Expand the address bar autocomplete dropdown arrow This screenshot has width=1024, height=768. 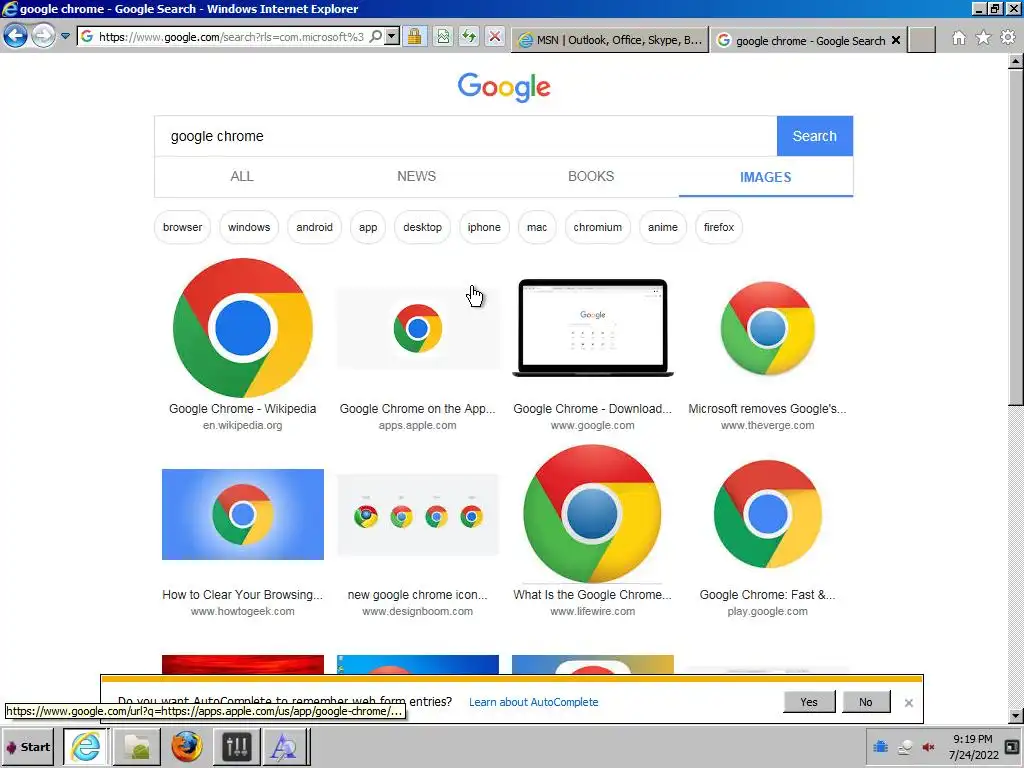[x=392, y=37]
